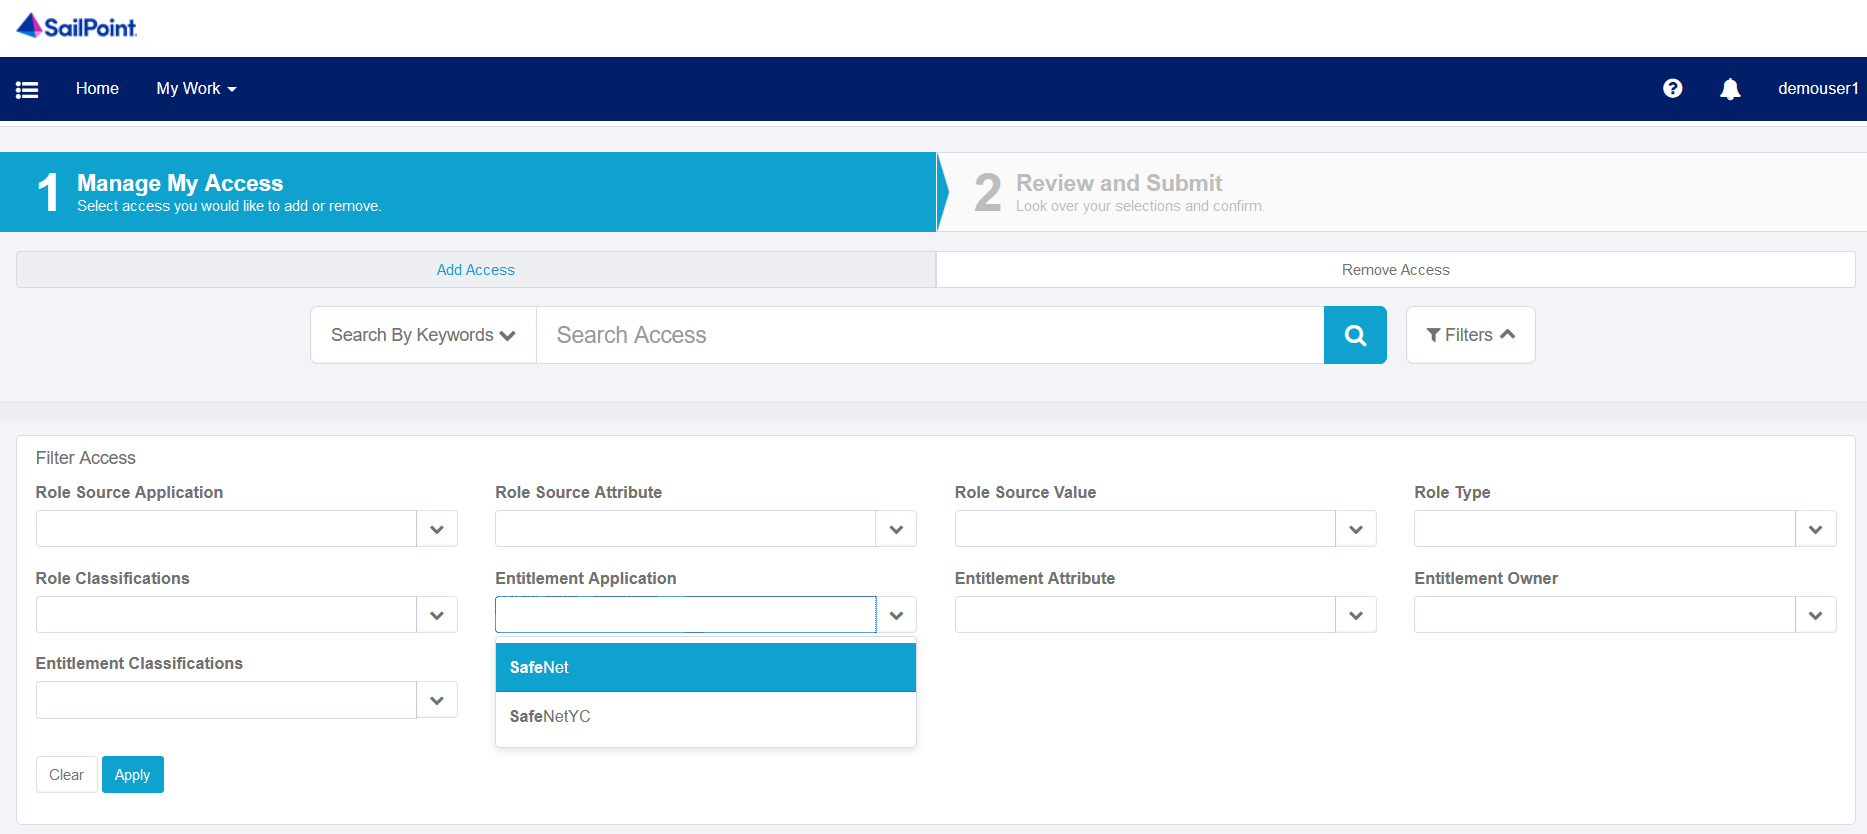Choose SafeNetYC from the suggestion list
This screenshot has width=1867, height=834.
tap(706, 716)
